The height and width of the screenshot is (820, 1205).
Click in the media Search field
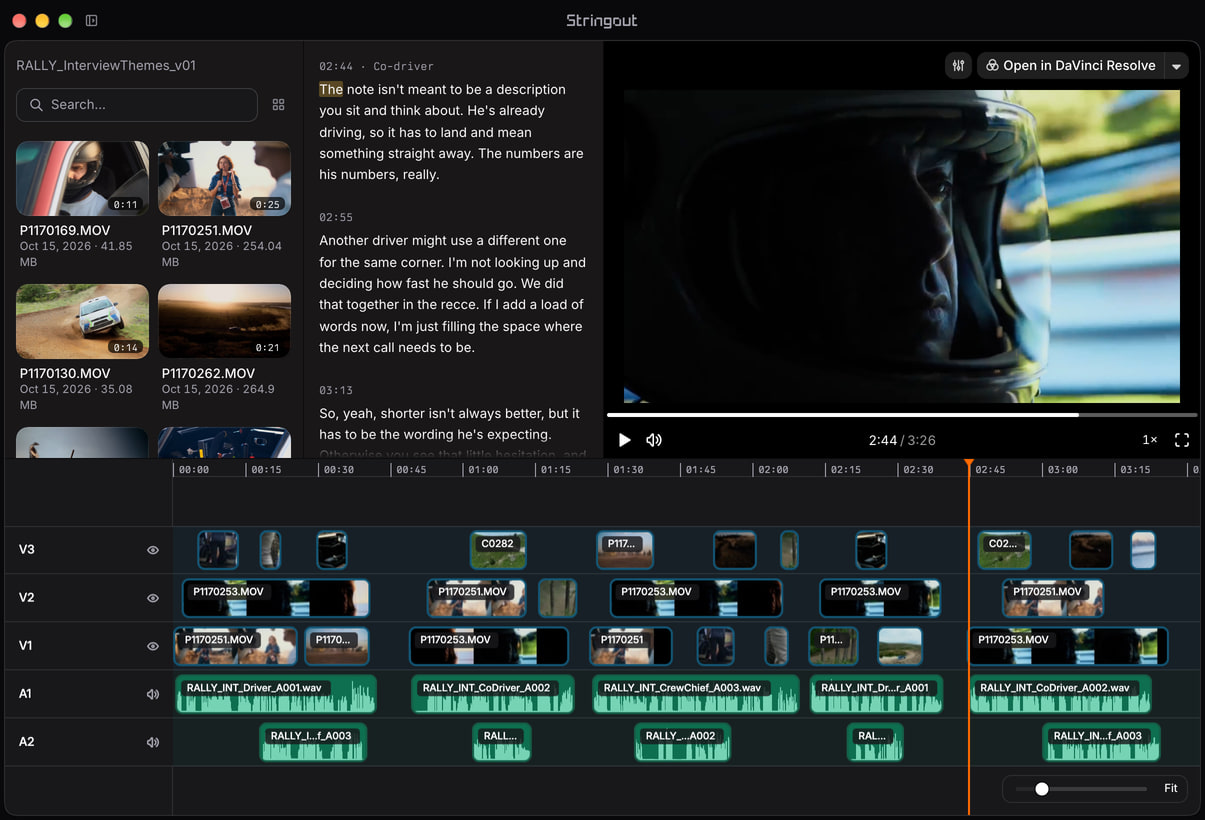pos(137,105)
